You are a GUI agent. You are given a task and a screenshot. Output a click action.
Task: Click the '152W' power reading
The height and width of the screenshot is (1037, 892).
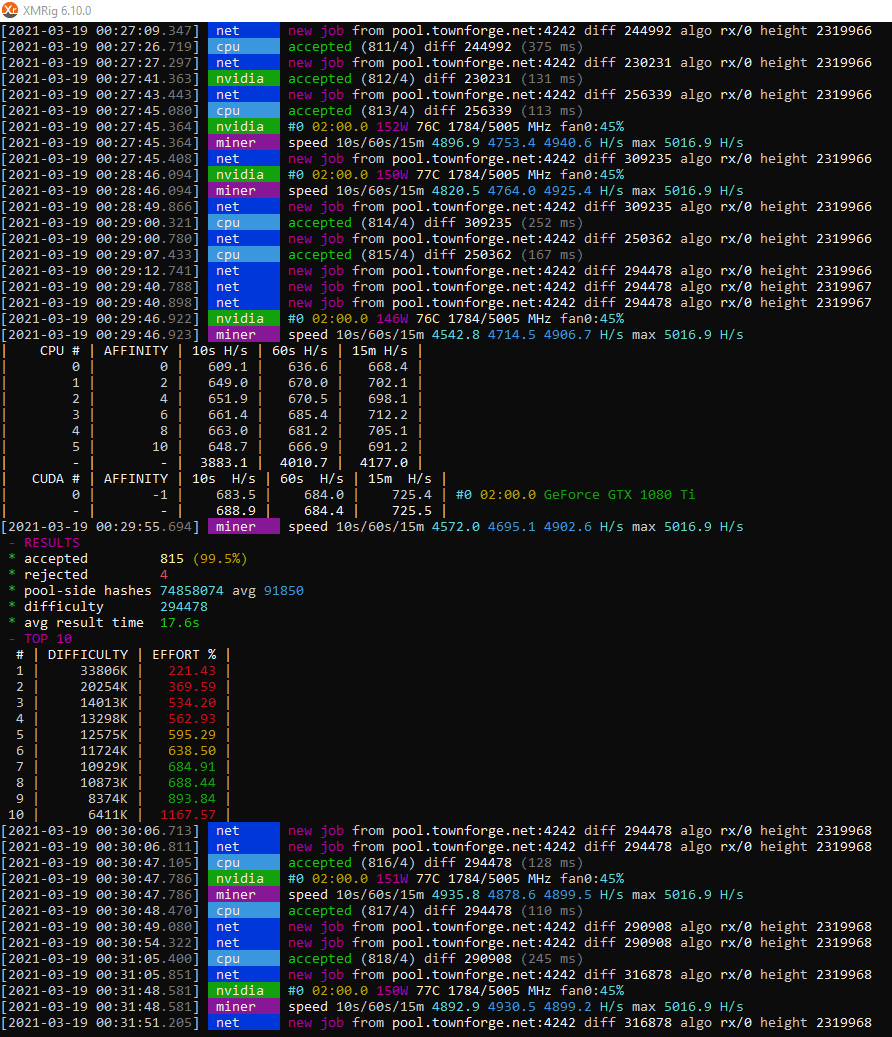[x=392, y=126]
